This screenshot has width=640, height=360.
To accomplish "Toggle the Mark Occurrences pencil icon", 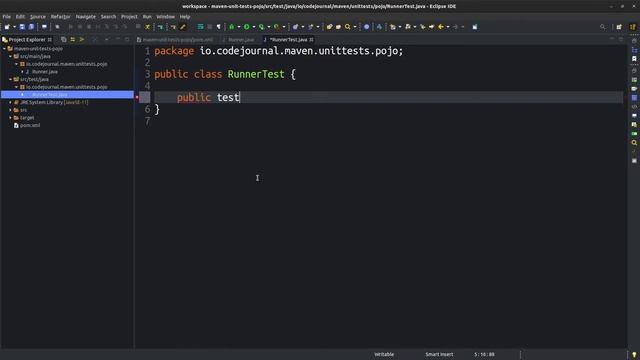I will tap(183, 27).
